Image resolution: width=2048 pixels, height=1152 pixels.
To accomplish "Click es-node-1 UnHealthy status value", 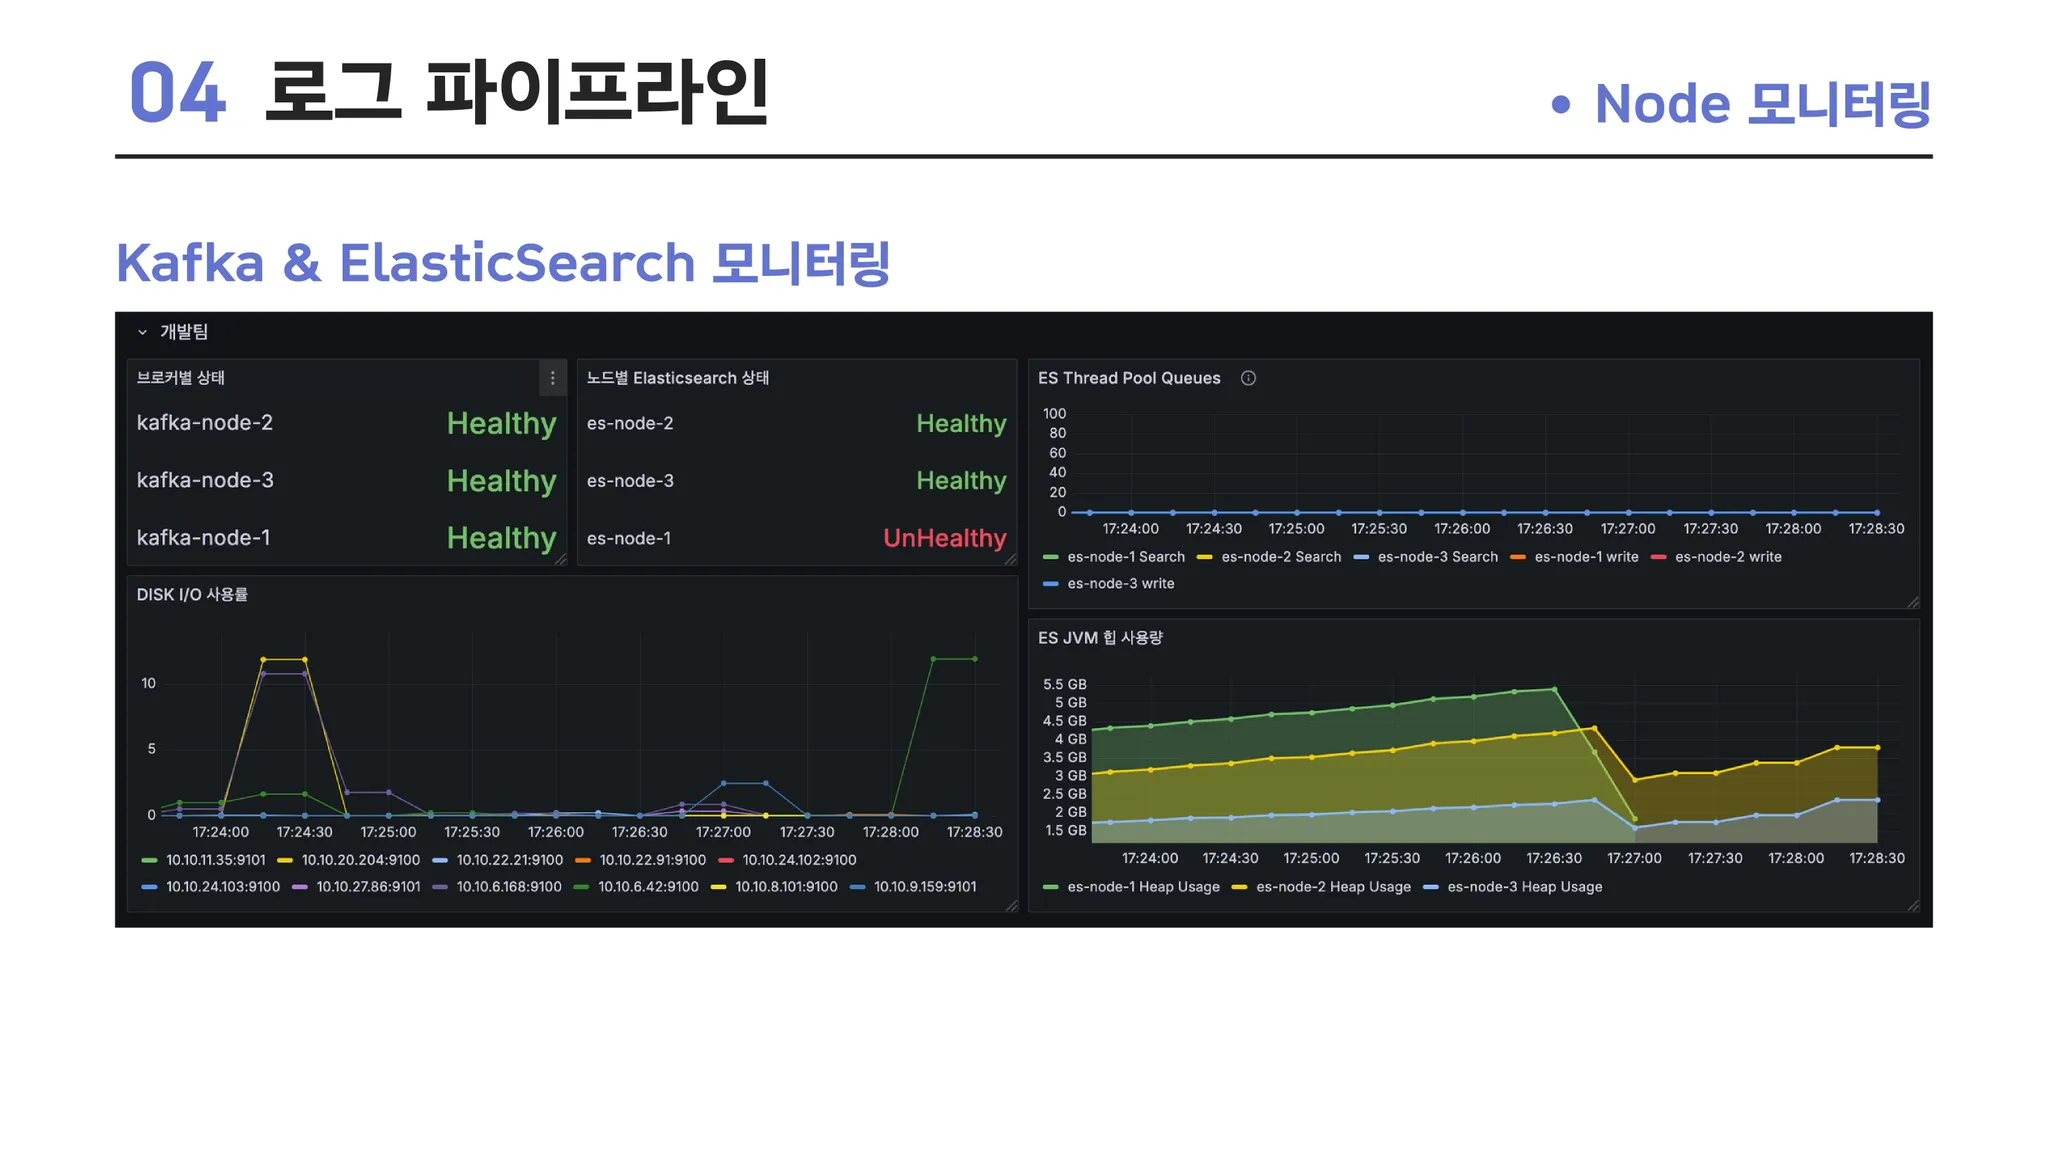I will point(945,538).
